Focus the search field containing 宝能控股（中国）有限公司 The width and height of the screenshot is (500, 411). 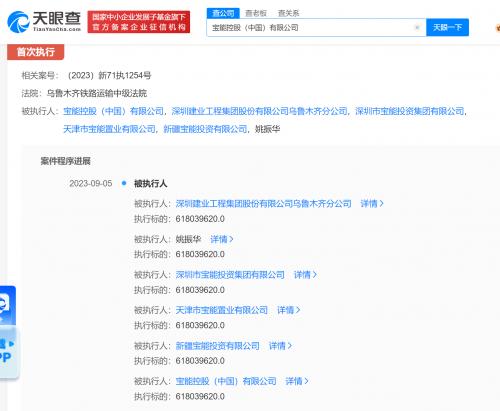coord(316,28)
